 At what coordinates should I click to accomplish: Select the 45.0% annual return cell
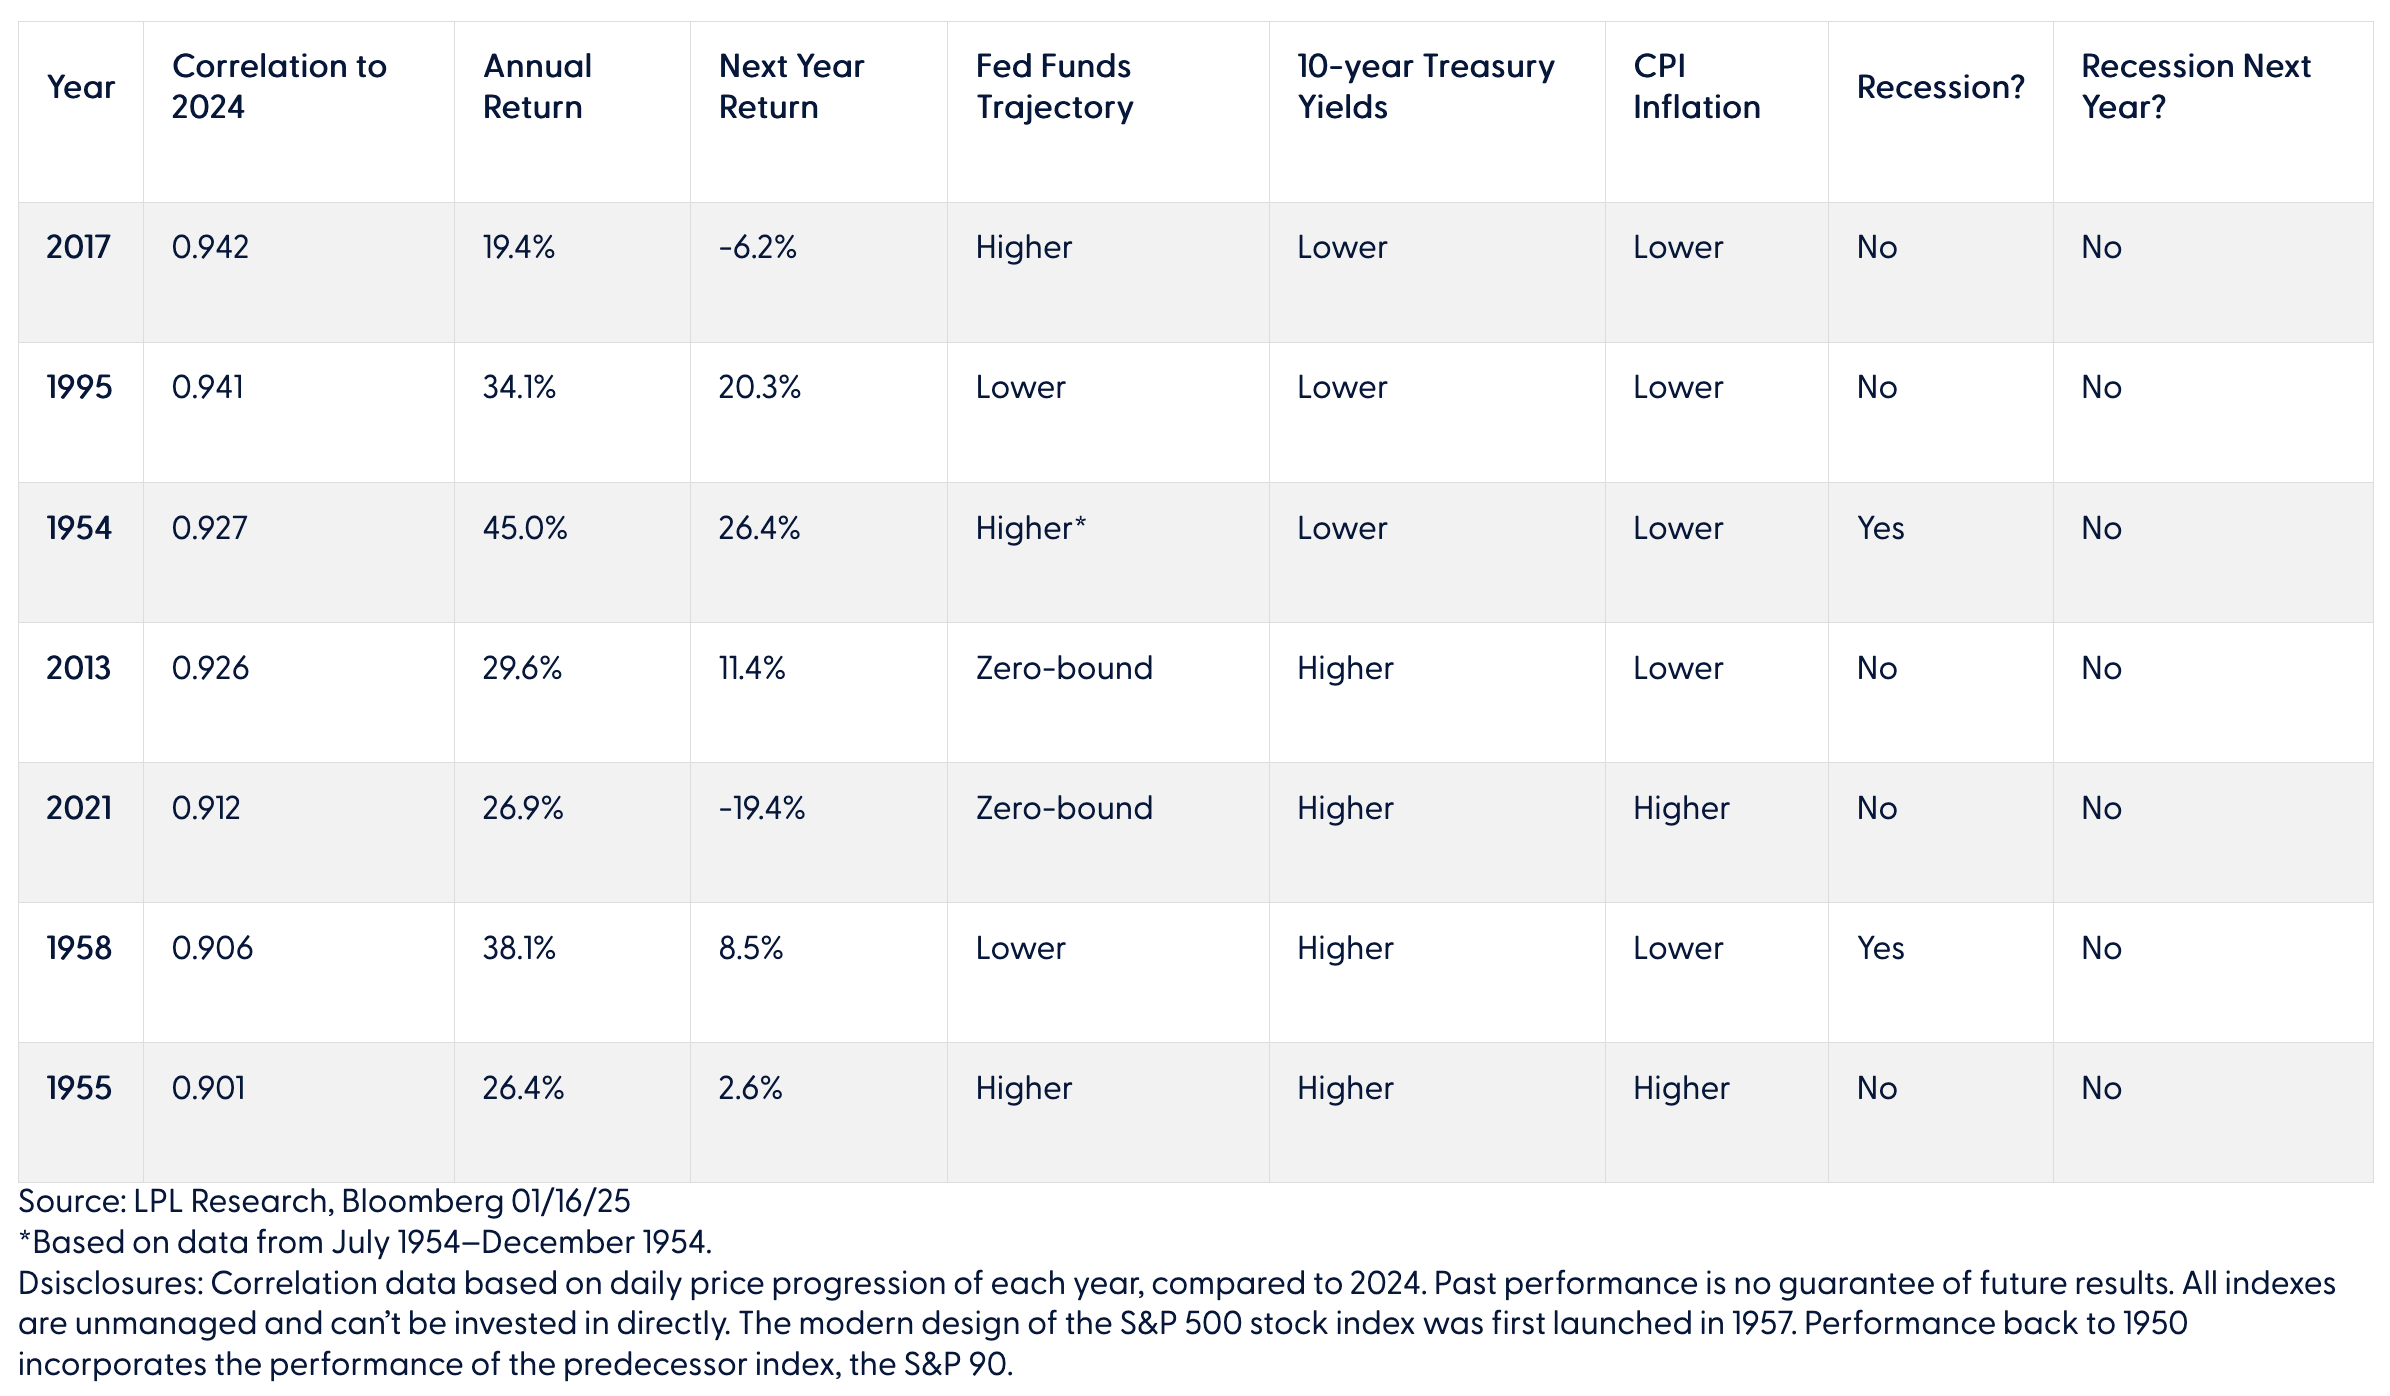(x=525, y=528)
